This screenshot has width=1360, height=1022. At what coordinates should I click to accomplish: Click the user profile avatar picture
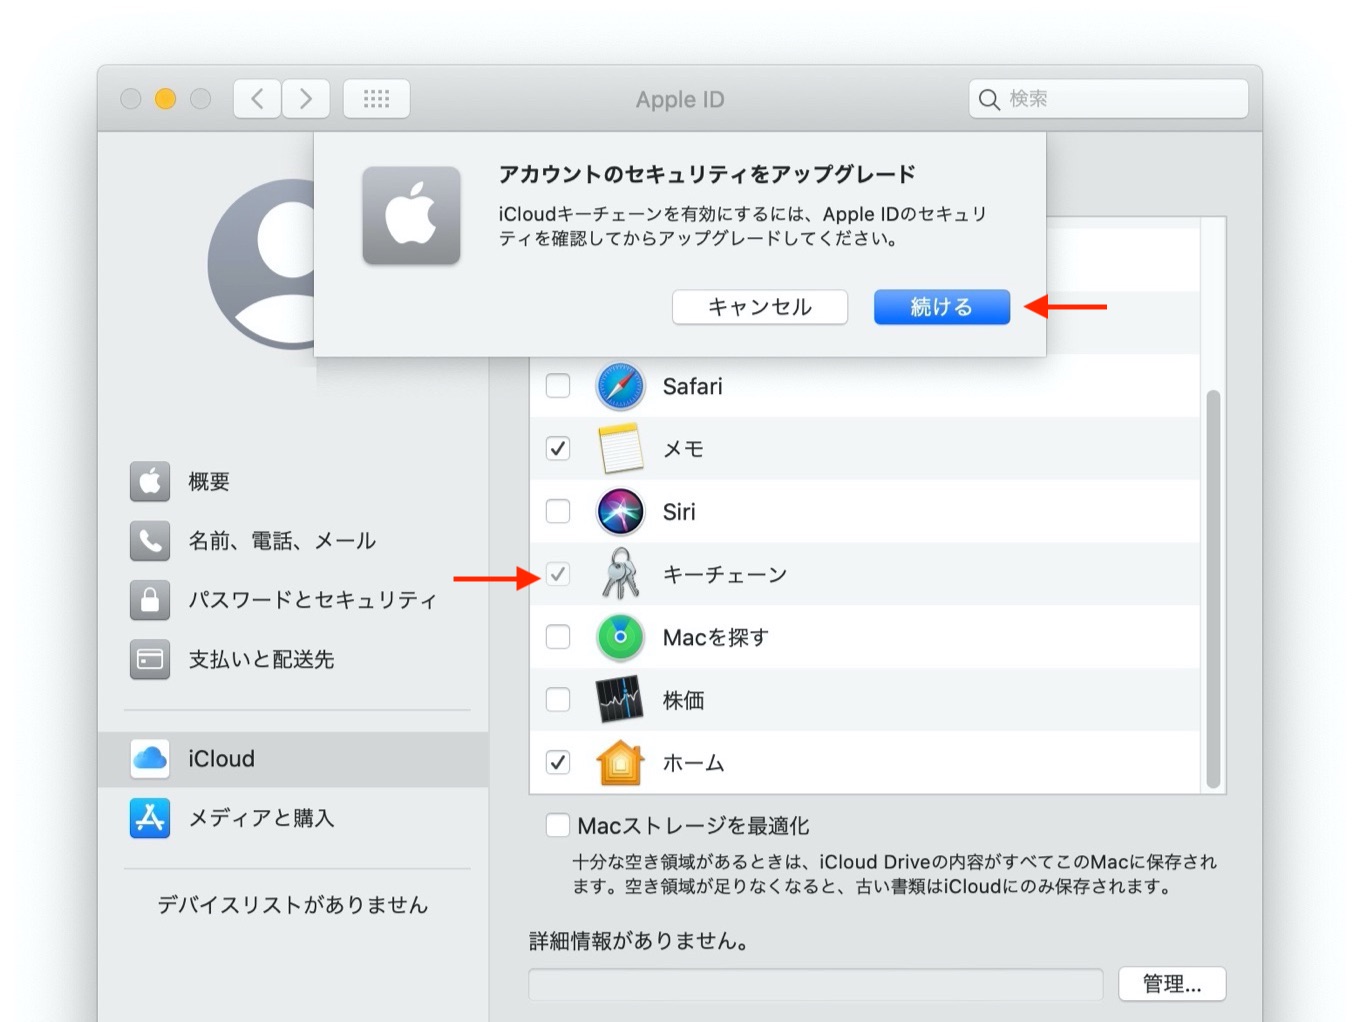(262, 264)
